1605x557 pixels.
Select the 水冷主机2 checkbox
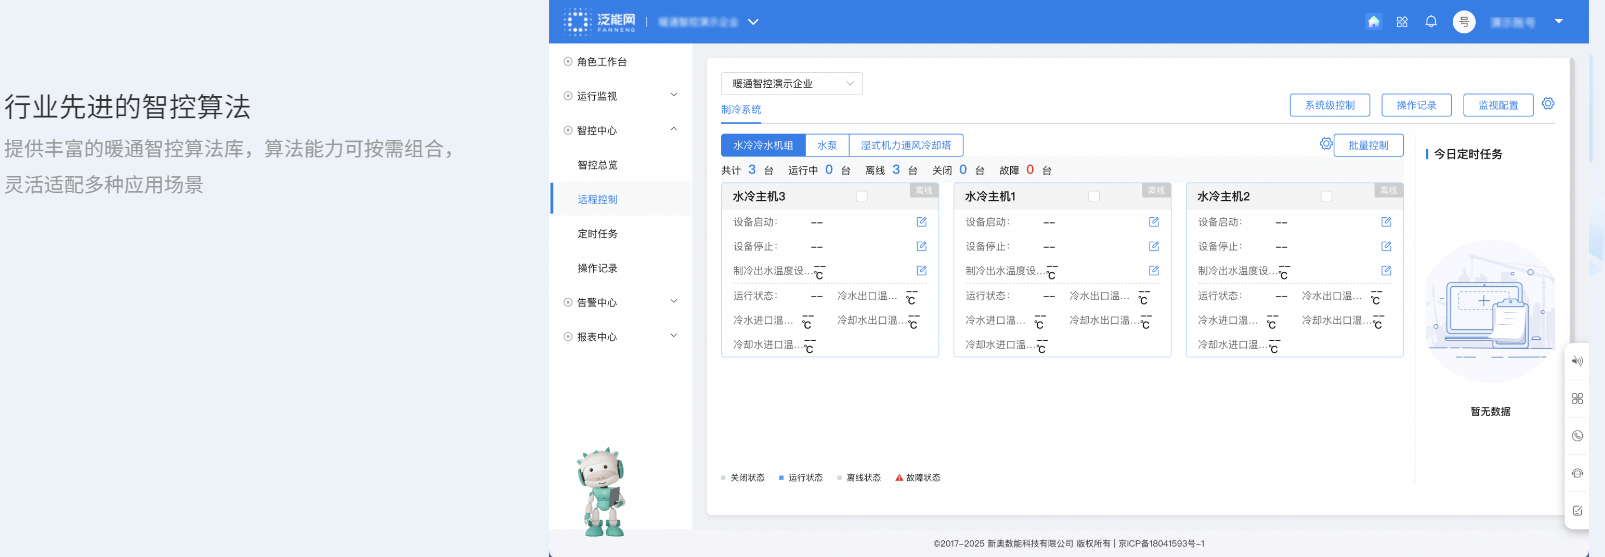click(1327, 197)
